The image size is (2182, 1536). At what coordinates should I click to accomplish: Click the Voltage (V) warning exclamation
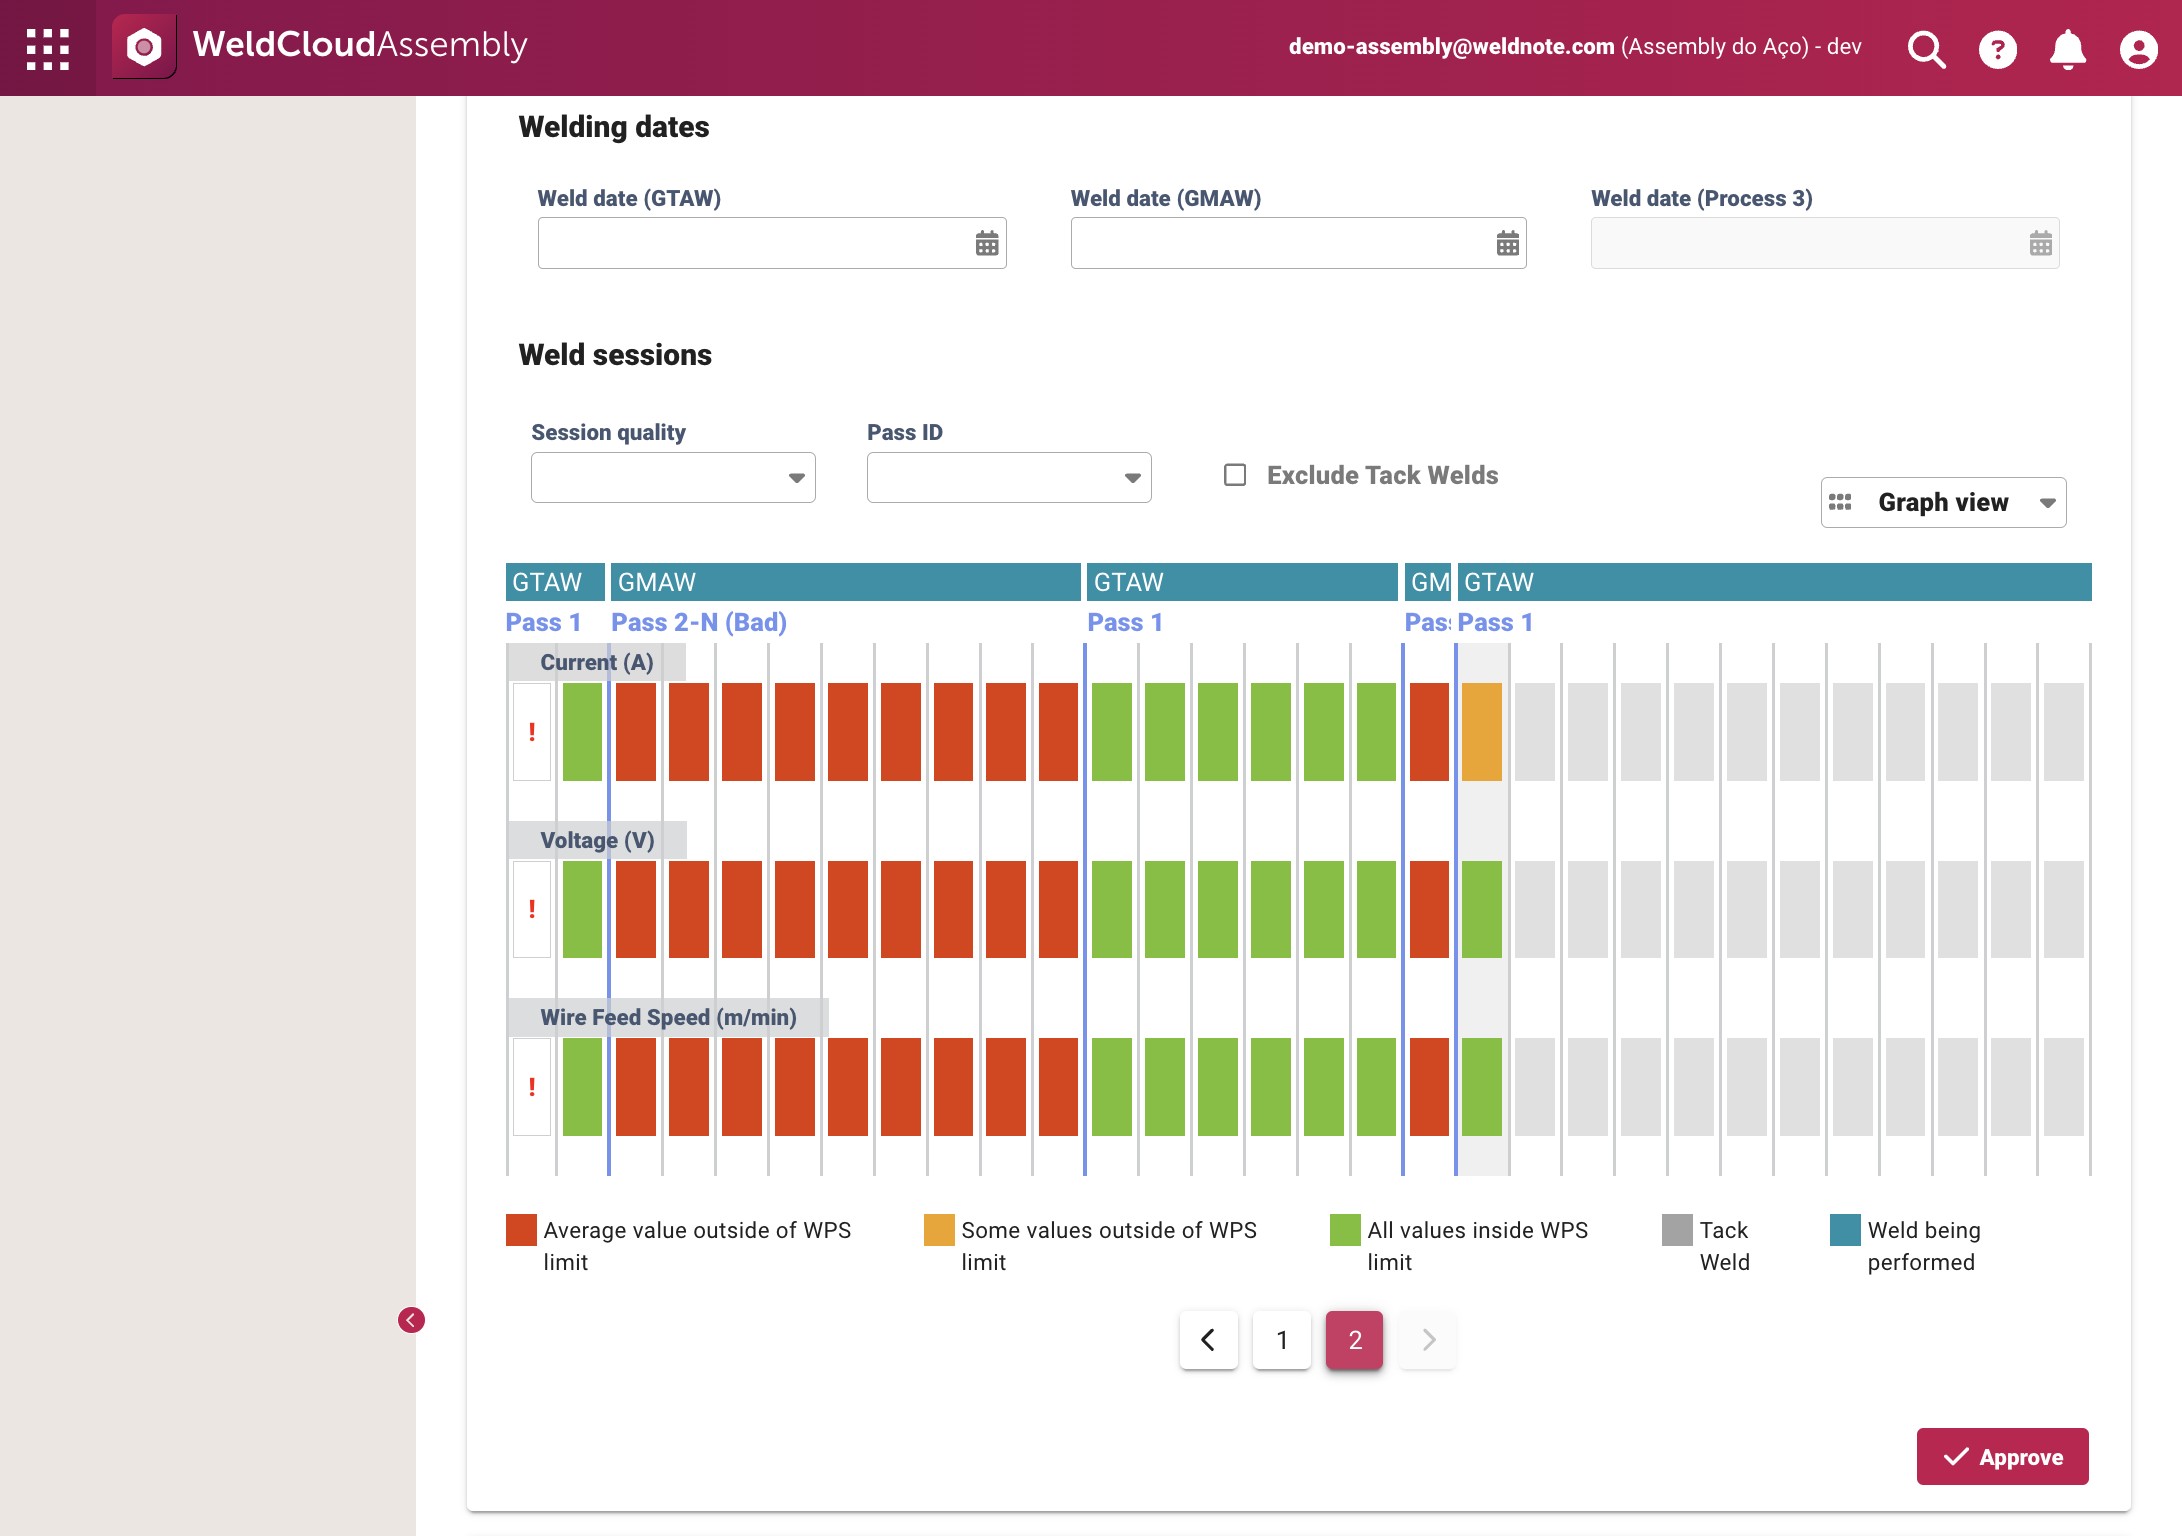click(x=532, y=909)
